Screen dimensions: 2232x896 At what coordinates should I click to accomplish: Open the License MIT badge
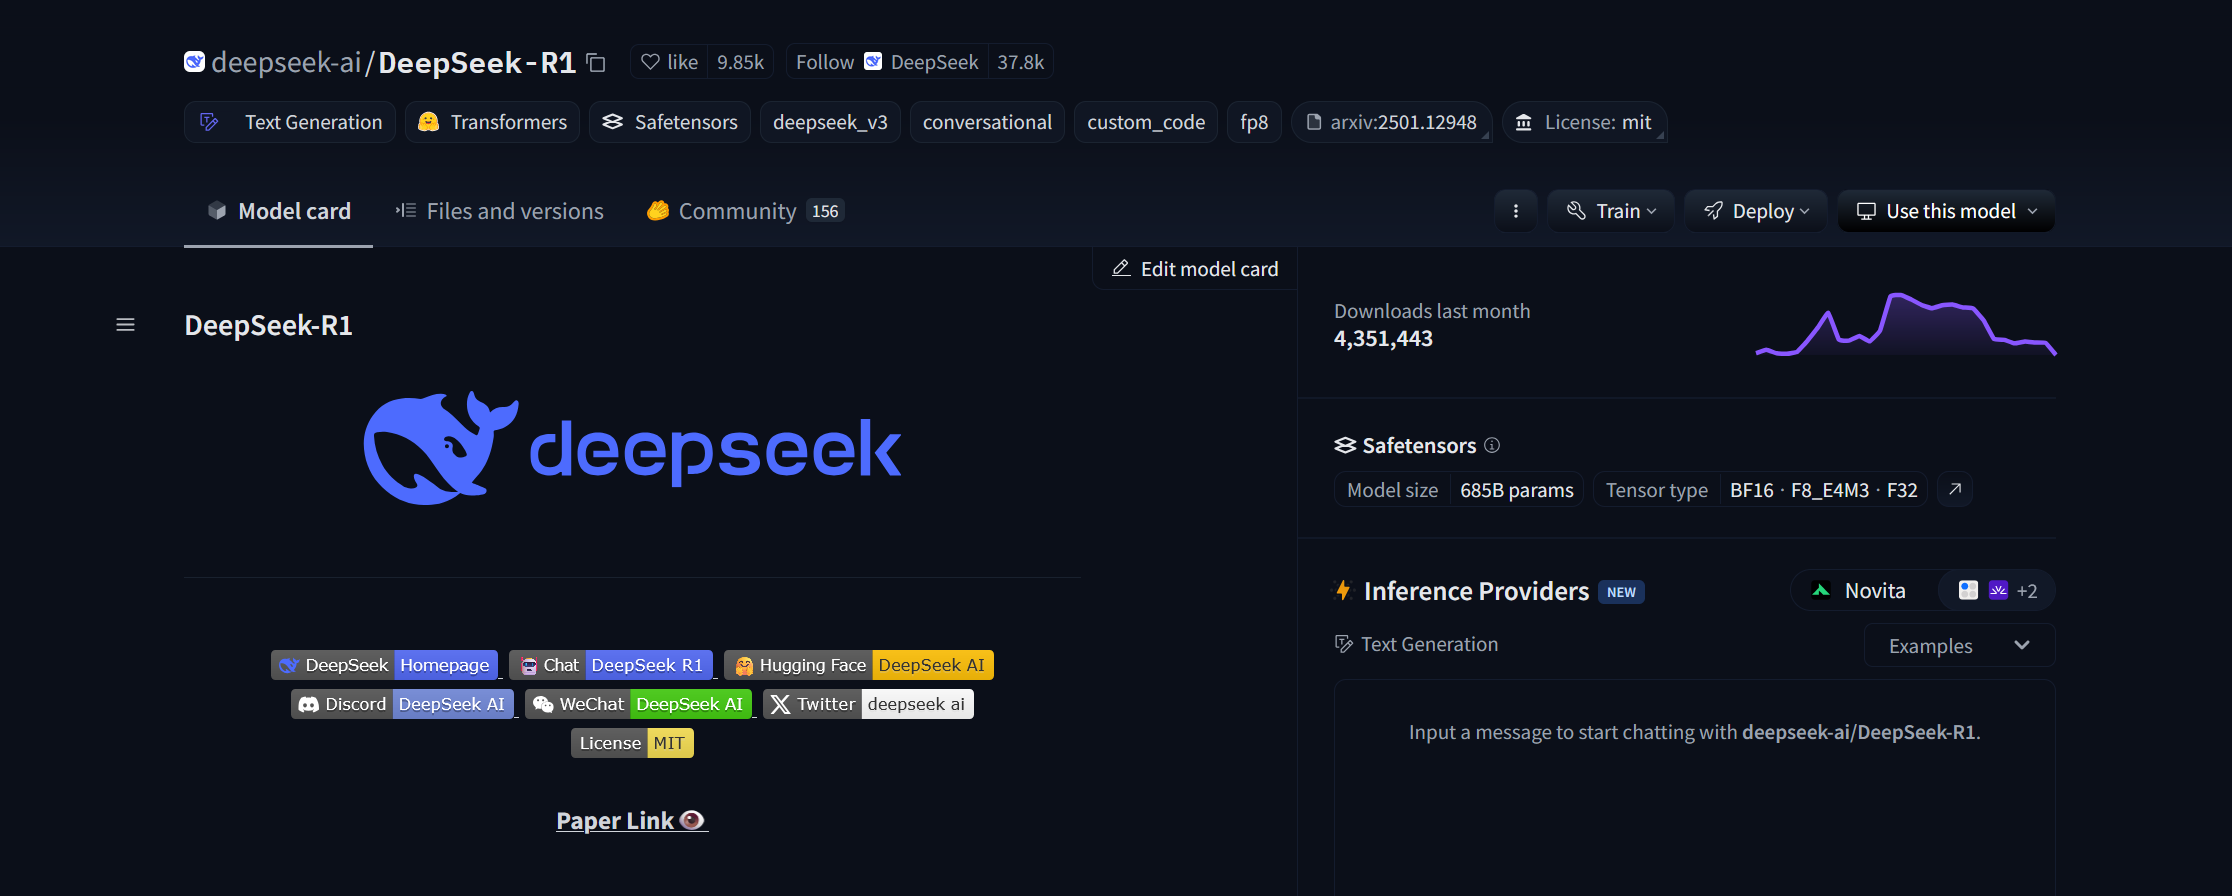click(632, 743)
